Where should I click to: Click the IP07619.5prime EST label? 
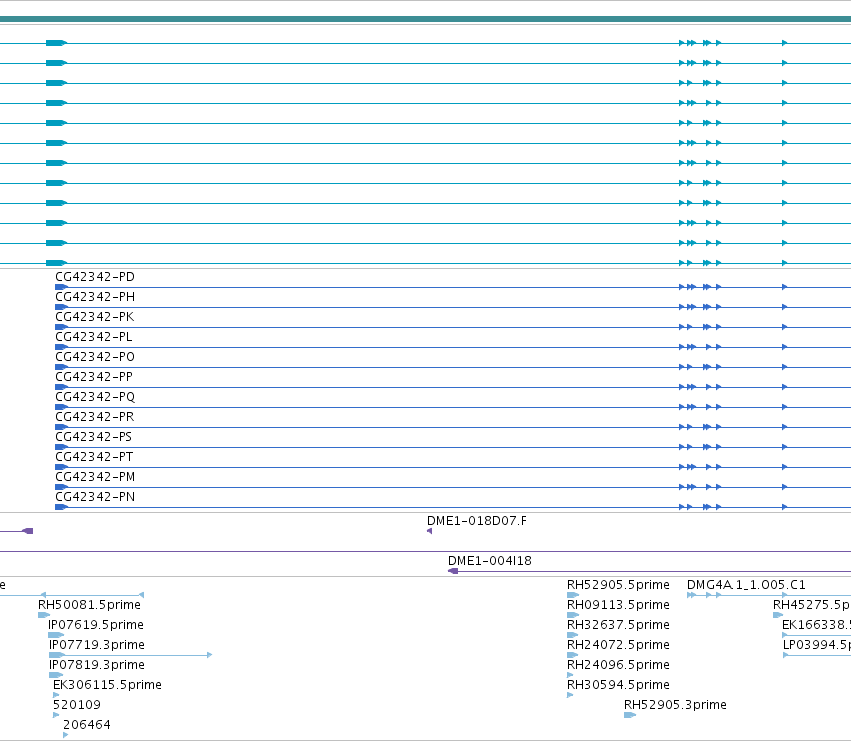click(96, 625)
